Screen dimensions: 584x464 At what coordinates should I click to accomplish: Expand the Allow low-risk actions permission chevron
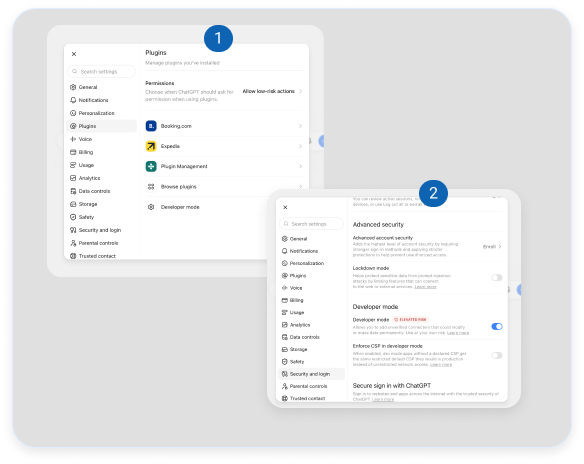pyautogui.click(x=300, y=91)
